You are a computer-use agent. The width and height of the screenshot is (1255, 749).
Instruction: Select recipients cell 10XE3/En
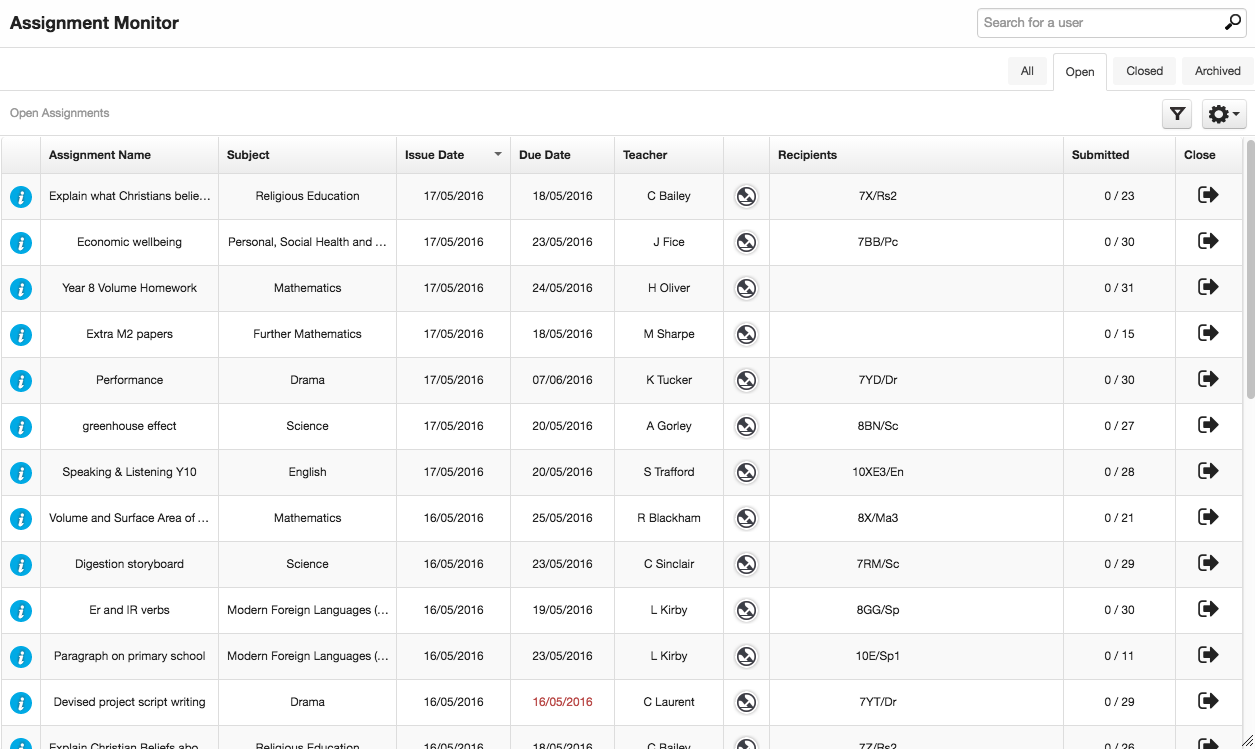pyautogui.click(x=878, y=472)
